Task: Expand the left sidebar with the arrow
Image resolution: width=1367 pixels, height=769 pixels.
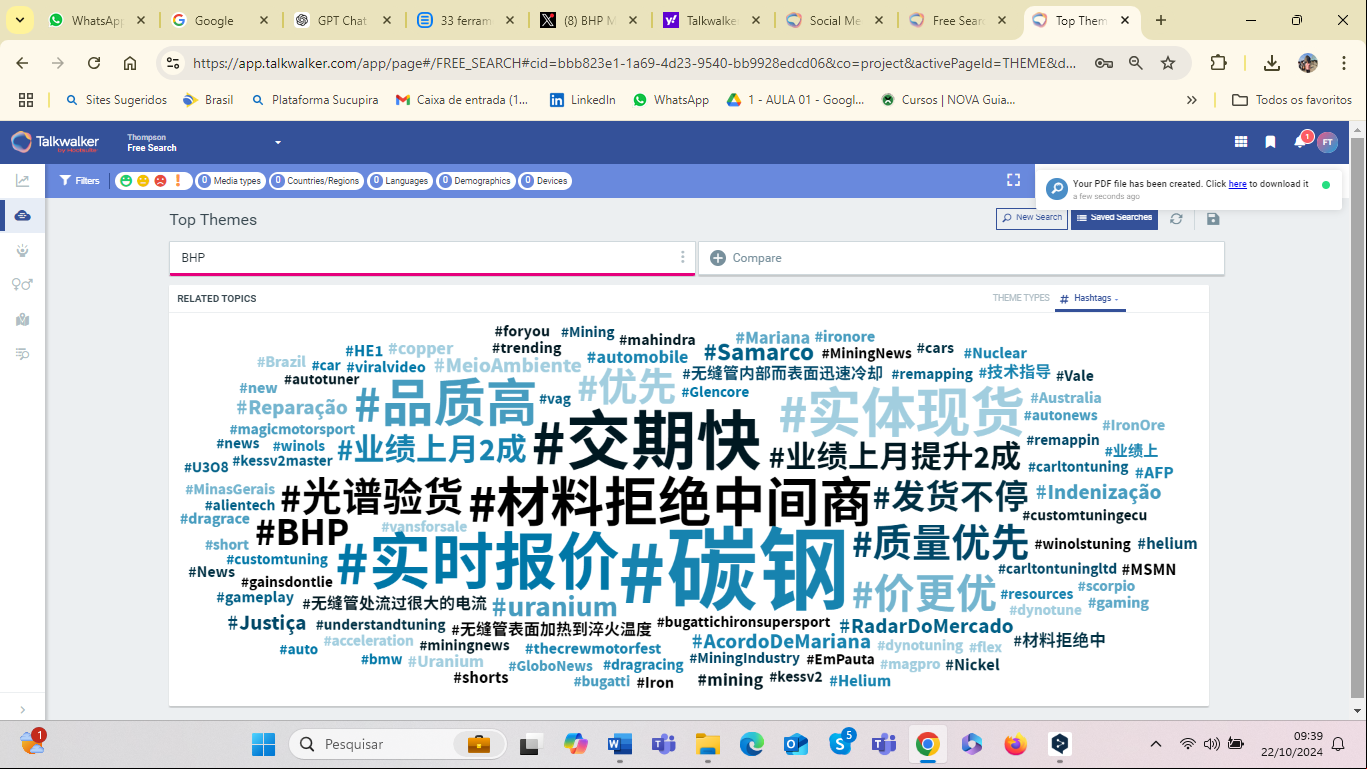Action: tap(22, 710)
